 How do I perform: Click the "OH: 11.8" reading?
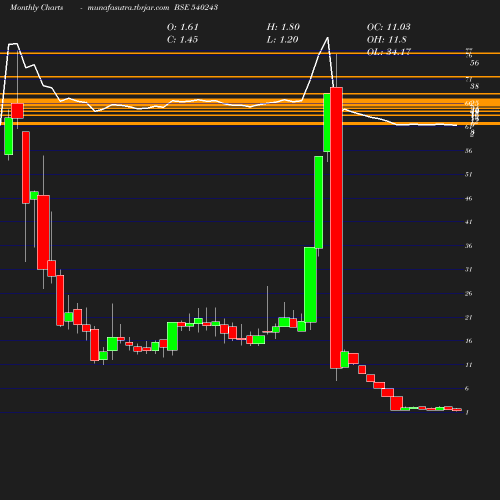tap(387, 40)
